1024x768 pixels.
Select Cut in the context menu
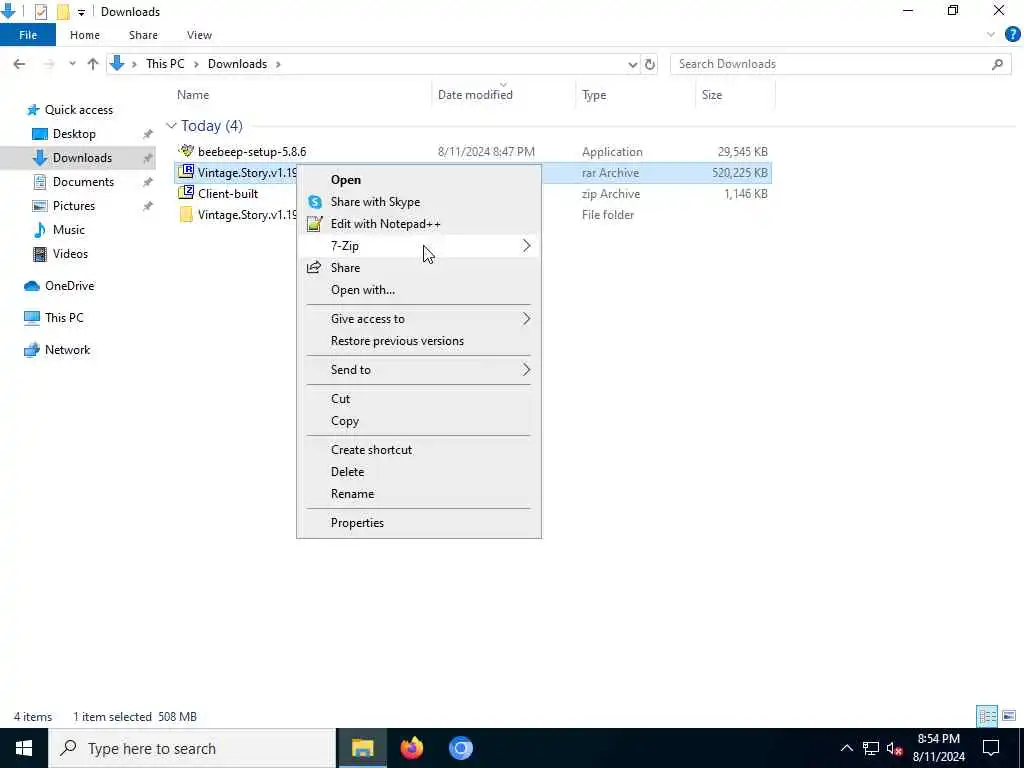[419, 398]
